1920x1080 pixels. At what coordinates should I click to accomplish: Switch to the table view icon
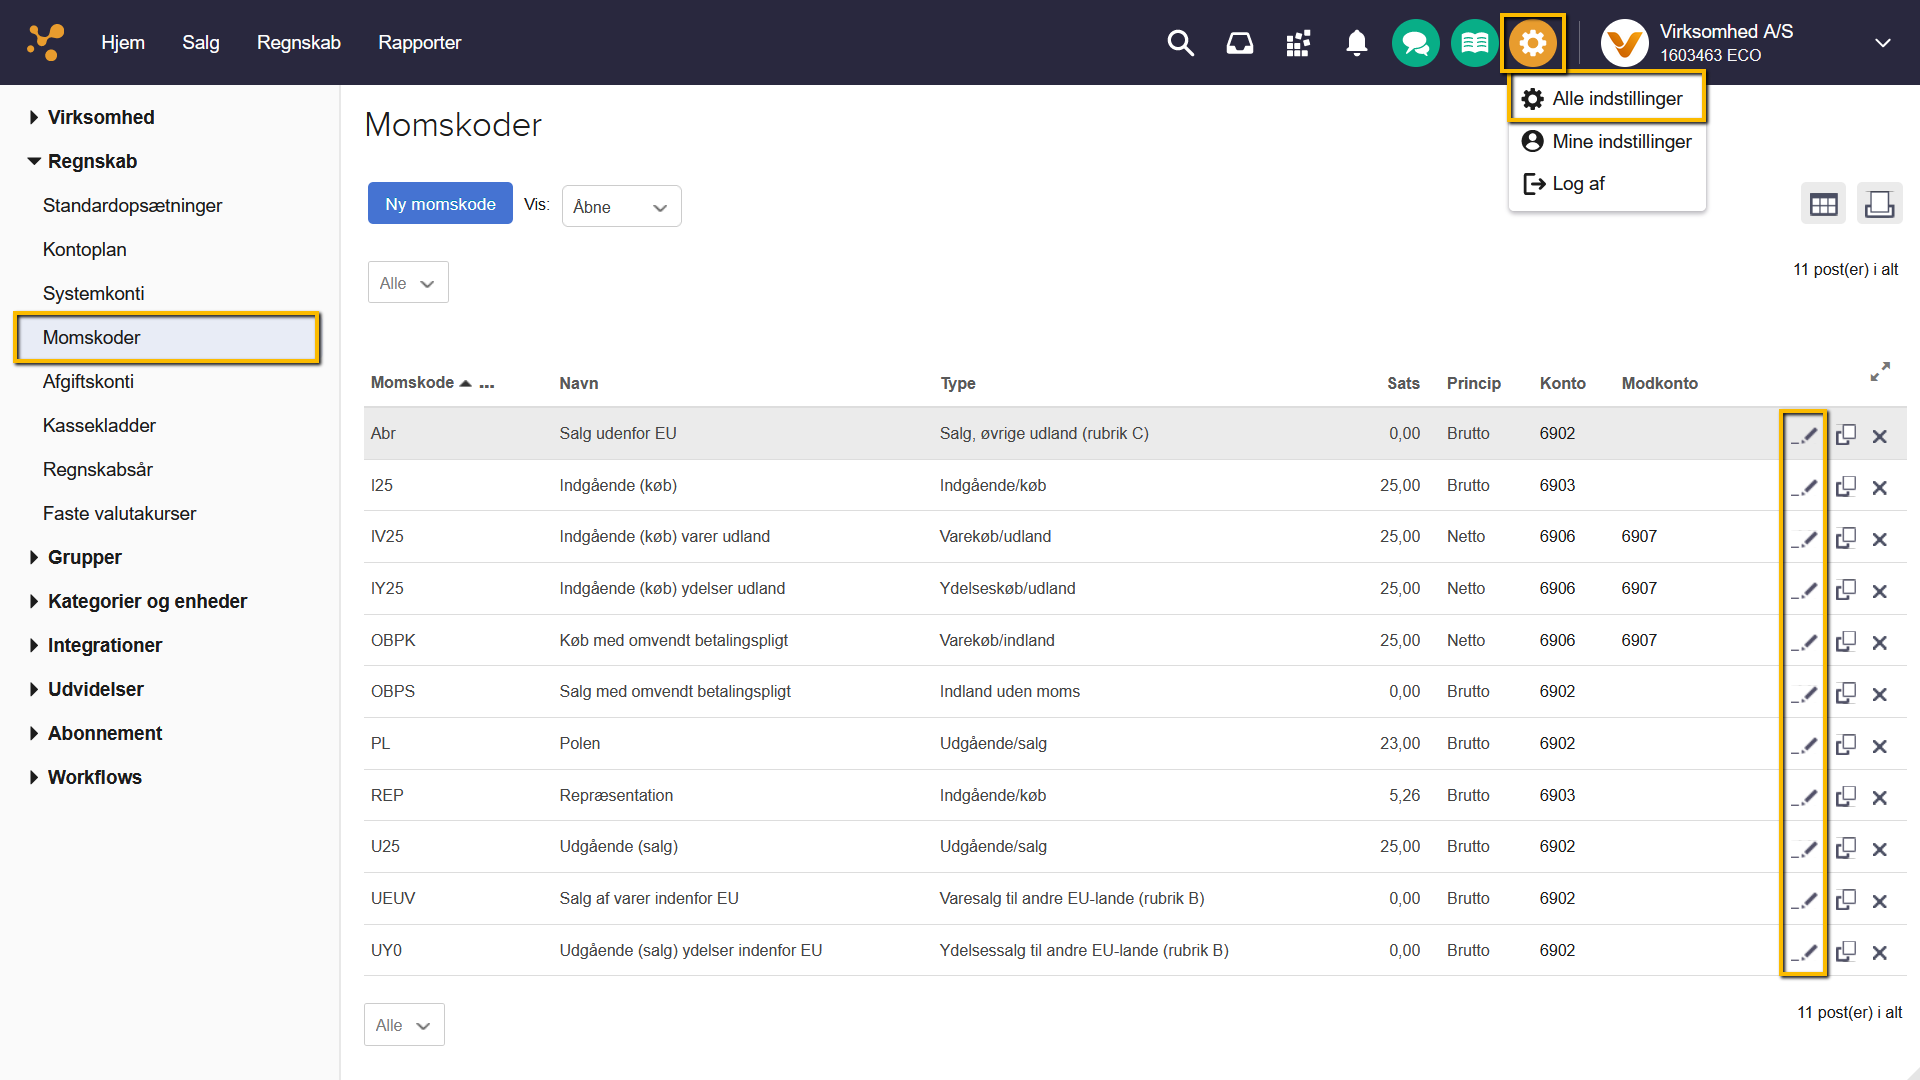click(x=1823, y=205)
